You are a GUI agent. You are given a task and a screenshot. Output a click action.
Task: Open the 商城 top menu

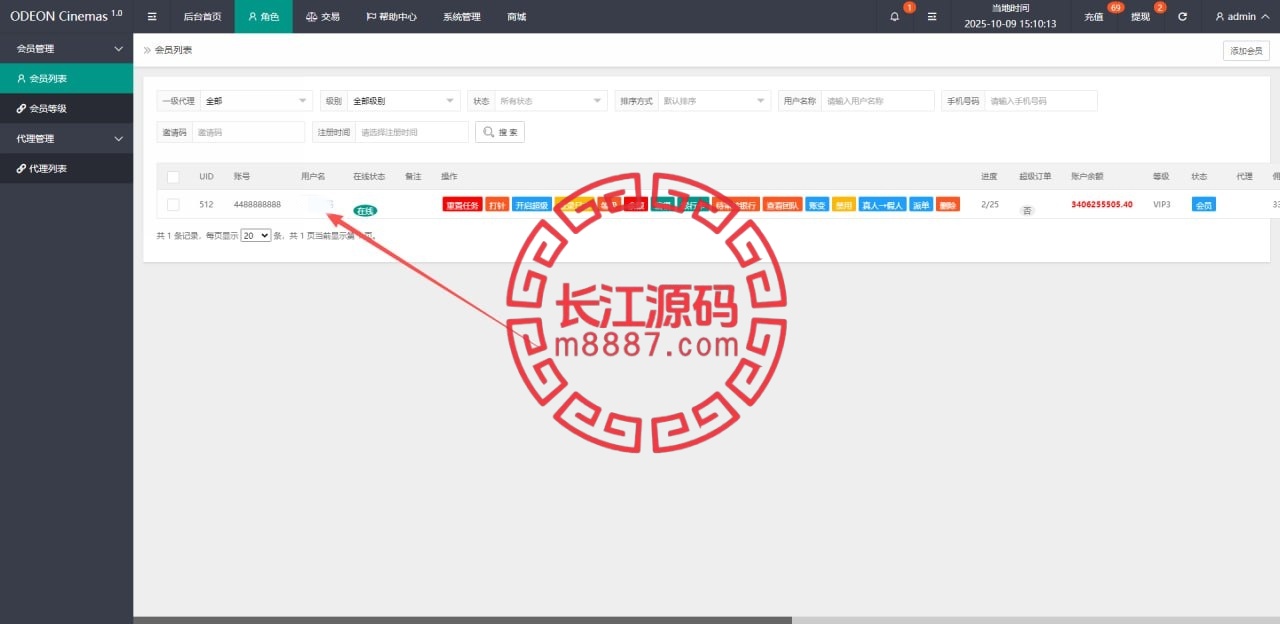point(517,17)
